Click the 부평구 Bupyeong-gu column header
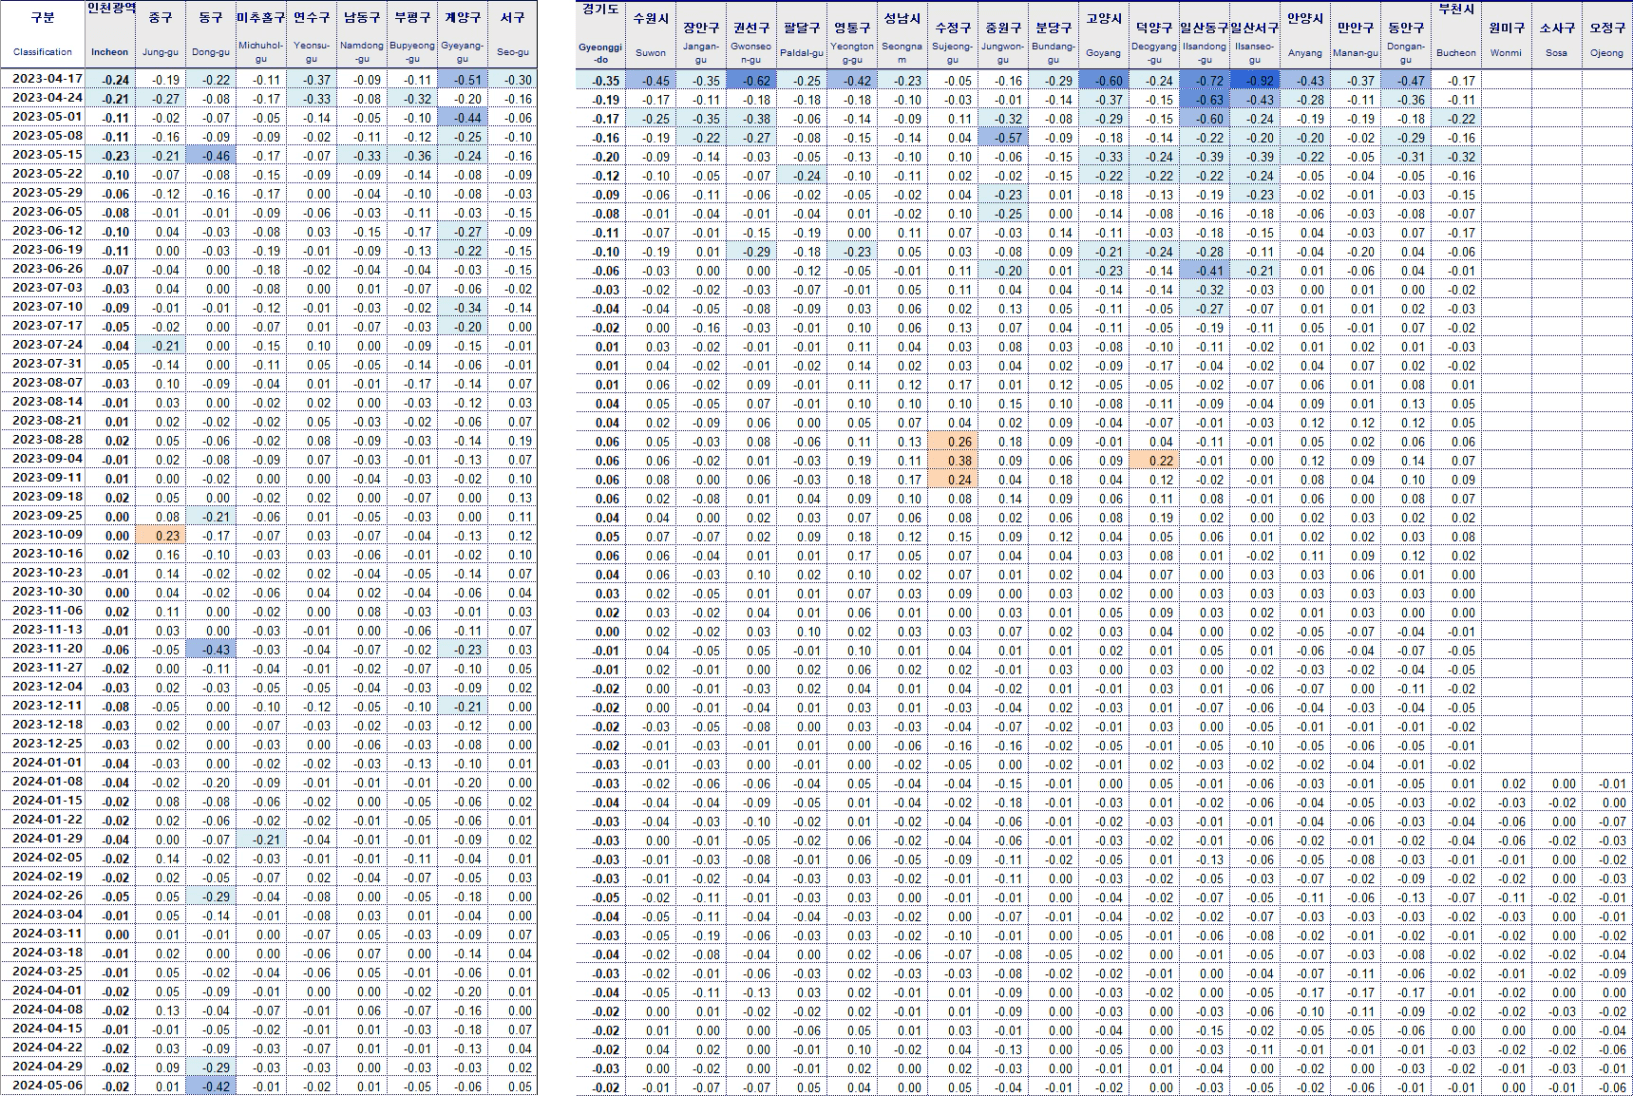Screen dimensions: 1633x1096 [x=412, y=34]
